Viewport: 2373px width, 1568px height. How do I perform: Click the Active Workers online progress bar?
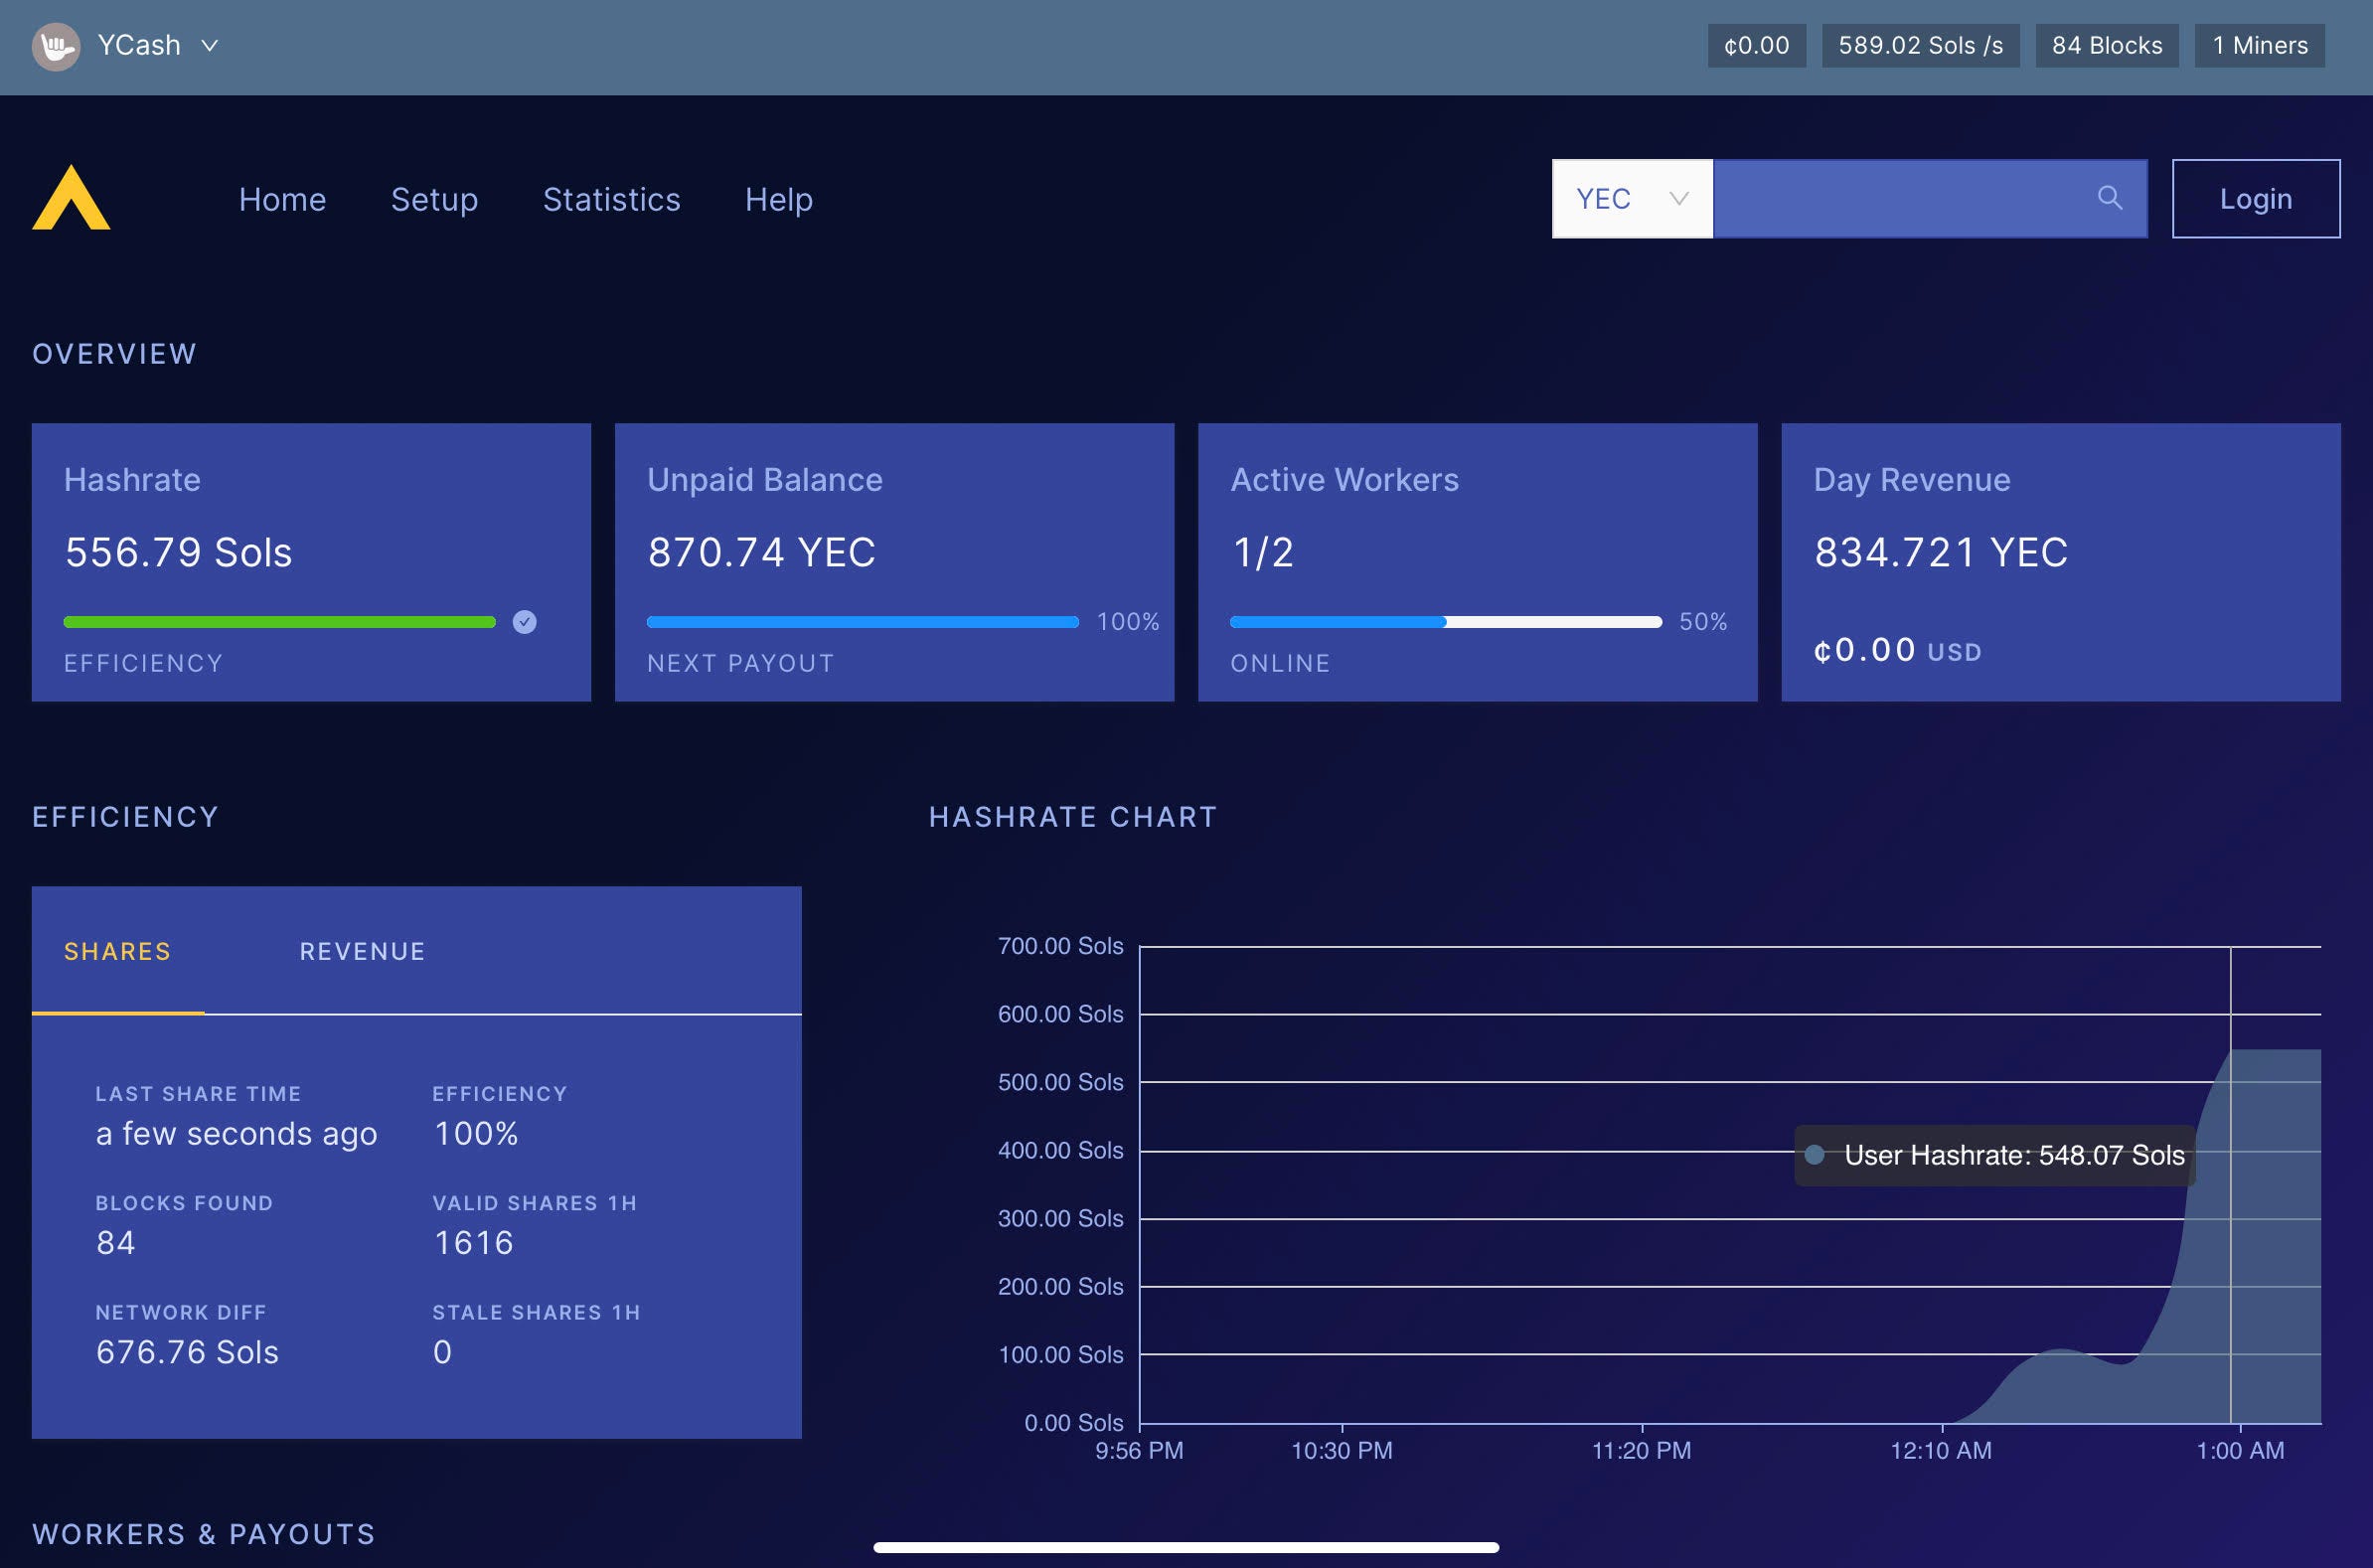tap(1445, 622)
